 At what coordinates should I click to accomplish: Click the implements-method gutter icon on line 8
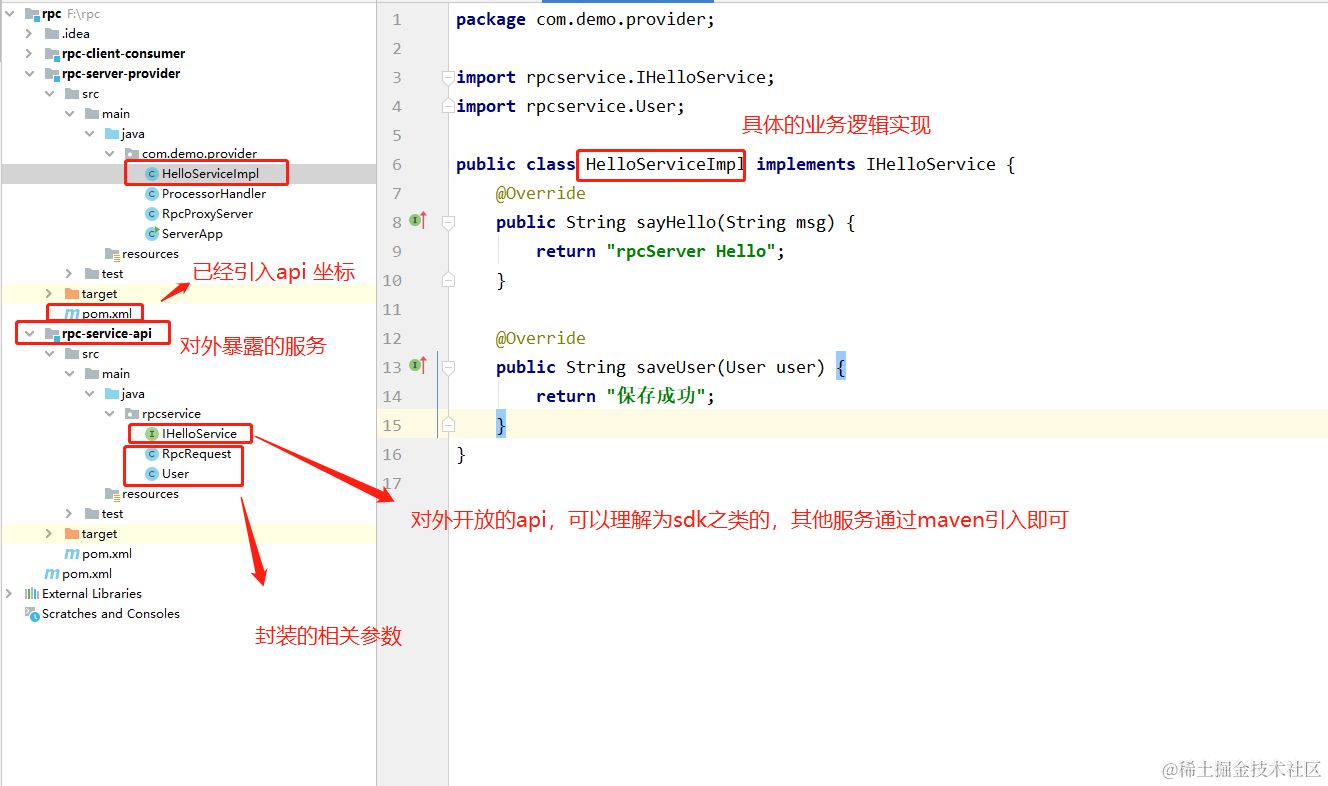click(x=418, y=221)
